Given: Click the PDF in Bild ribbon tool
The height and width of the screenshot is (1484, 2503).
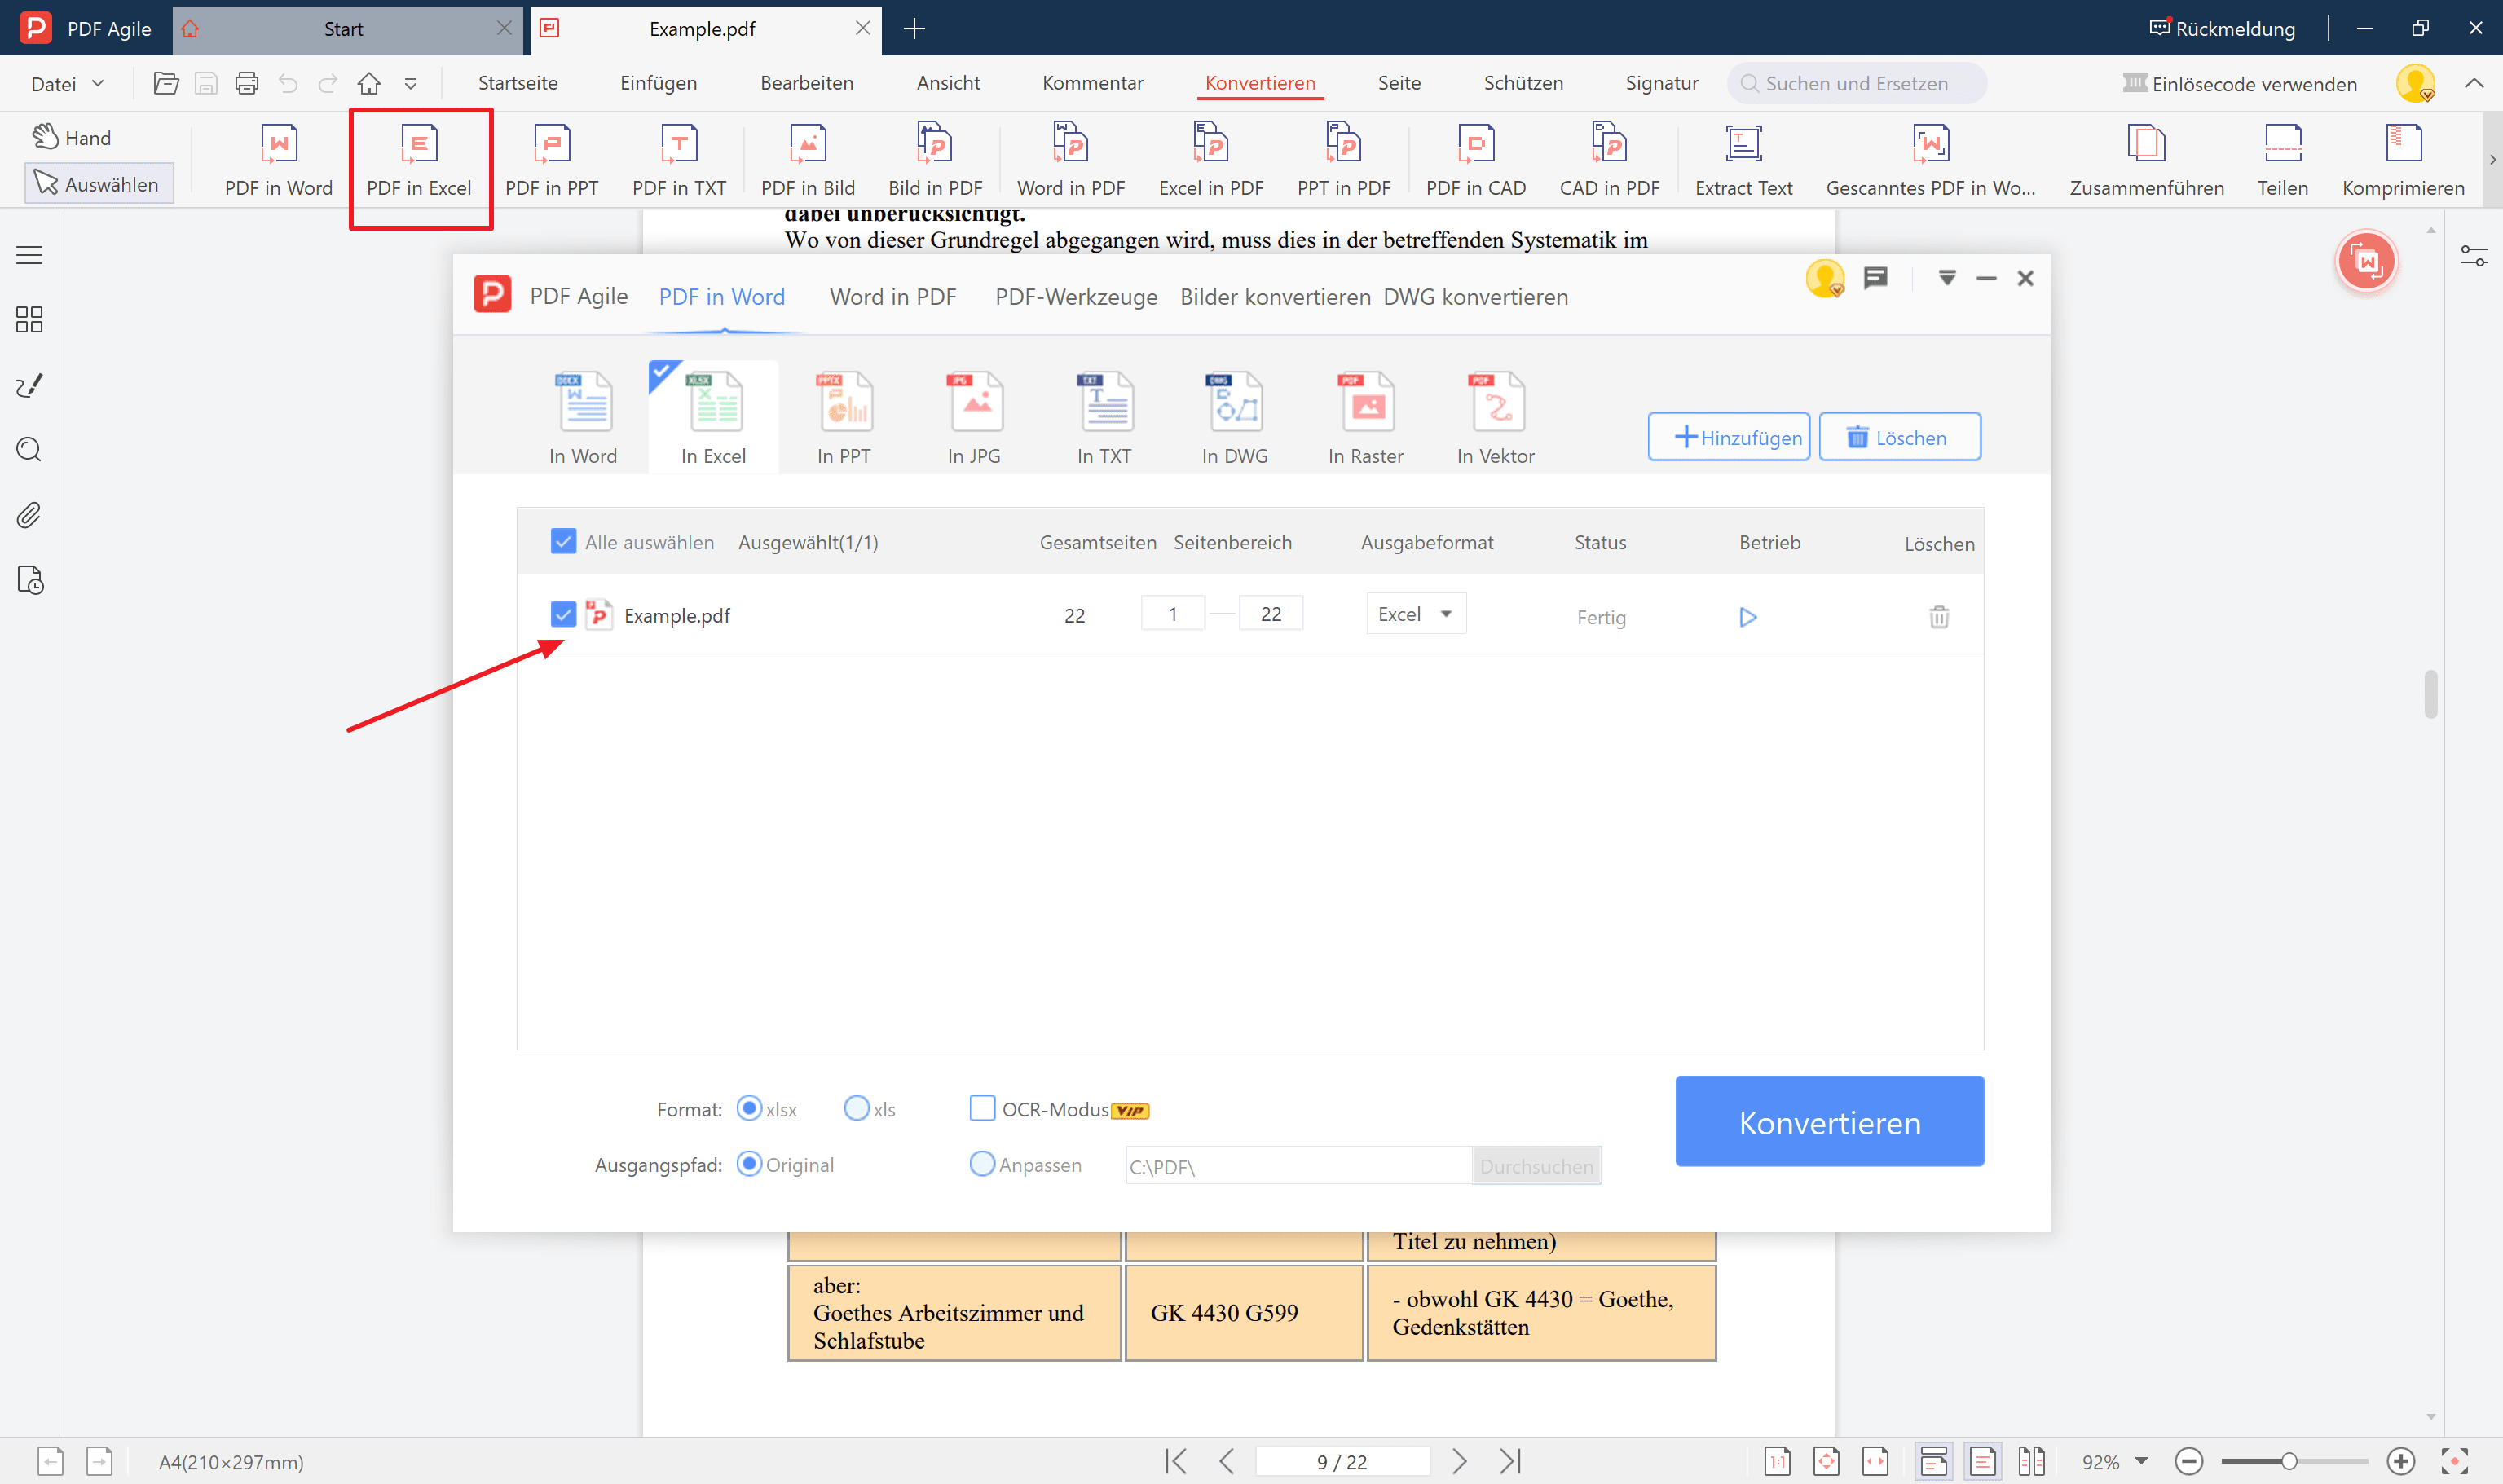Looking at the screenshot, I should point(807,160).
